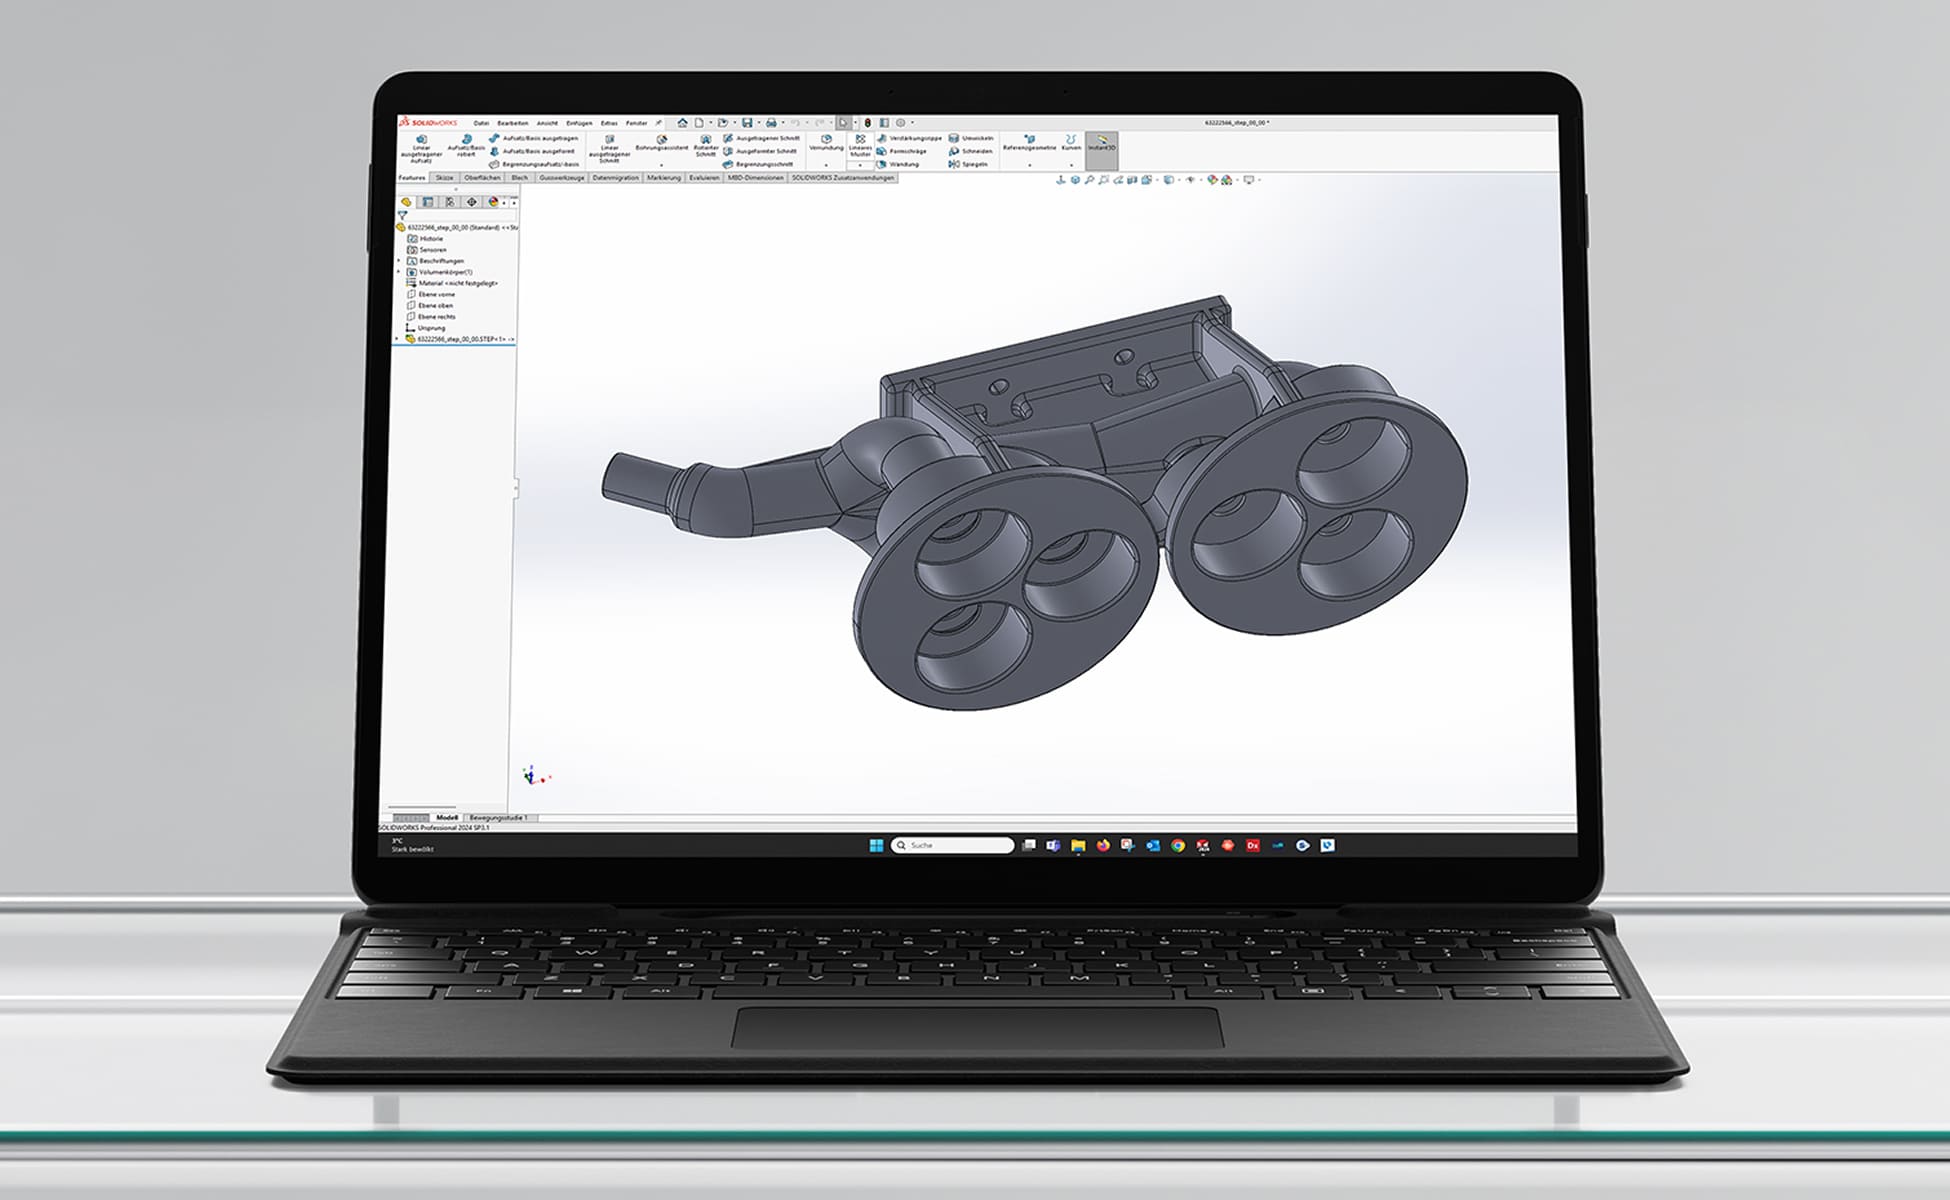Choose Aufsatz/Basis ausgetragen feature

pos(533,138)
